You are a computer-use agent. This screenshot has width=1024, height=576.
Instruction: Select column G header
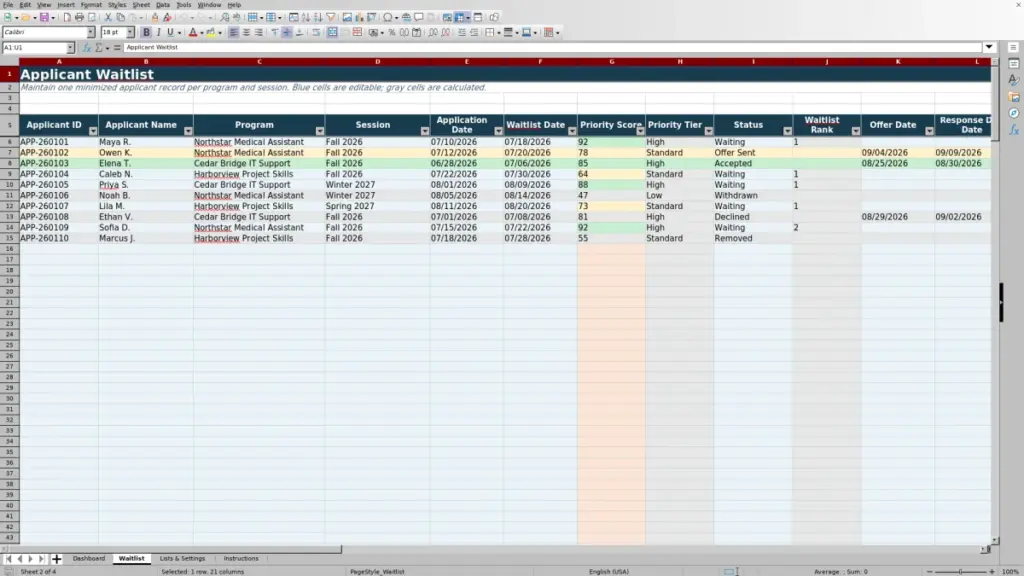(x=611, y=62)
